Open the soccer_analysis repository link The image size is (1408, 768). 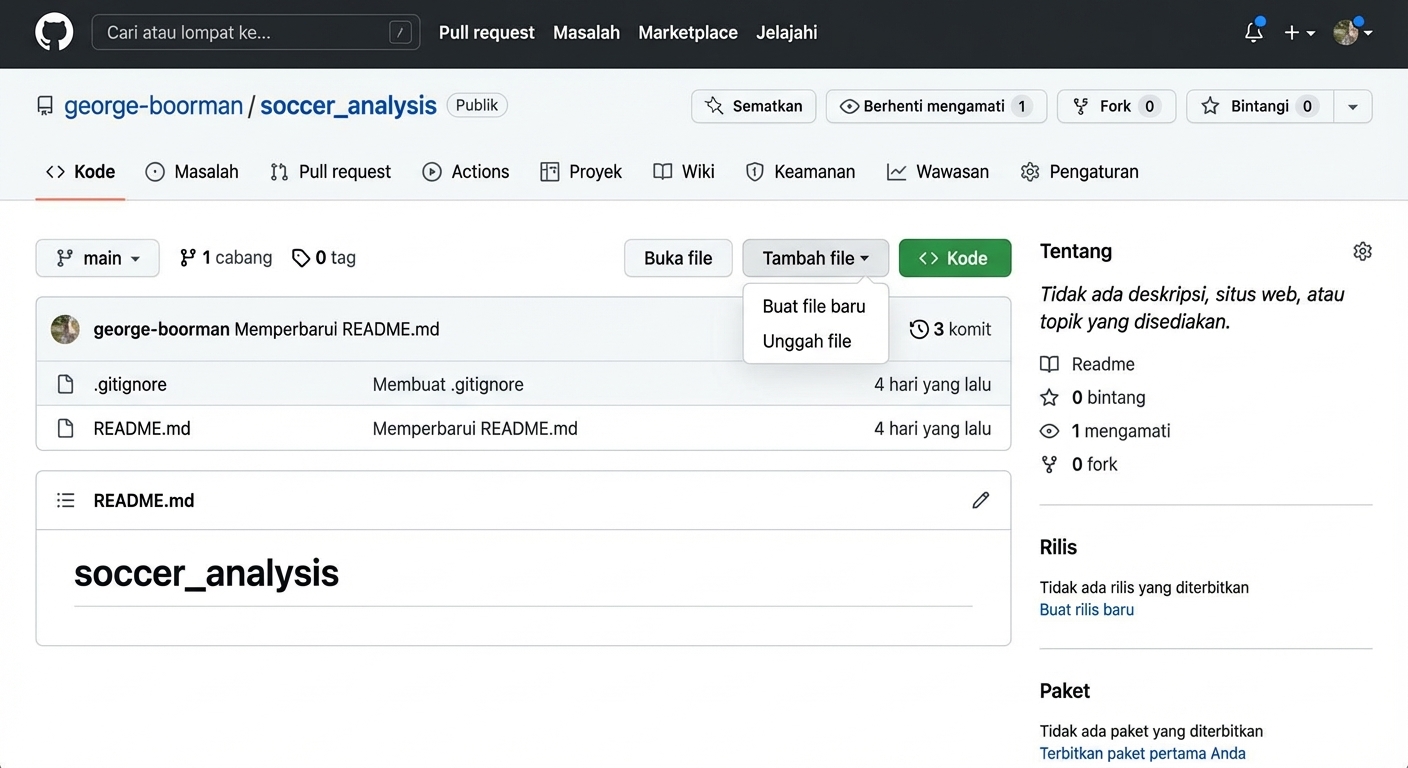(348, 106)
